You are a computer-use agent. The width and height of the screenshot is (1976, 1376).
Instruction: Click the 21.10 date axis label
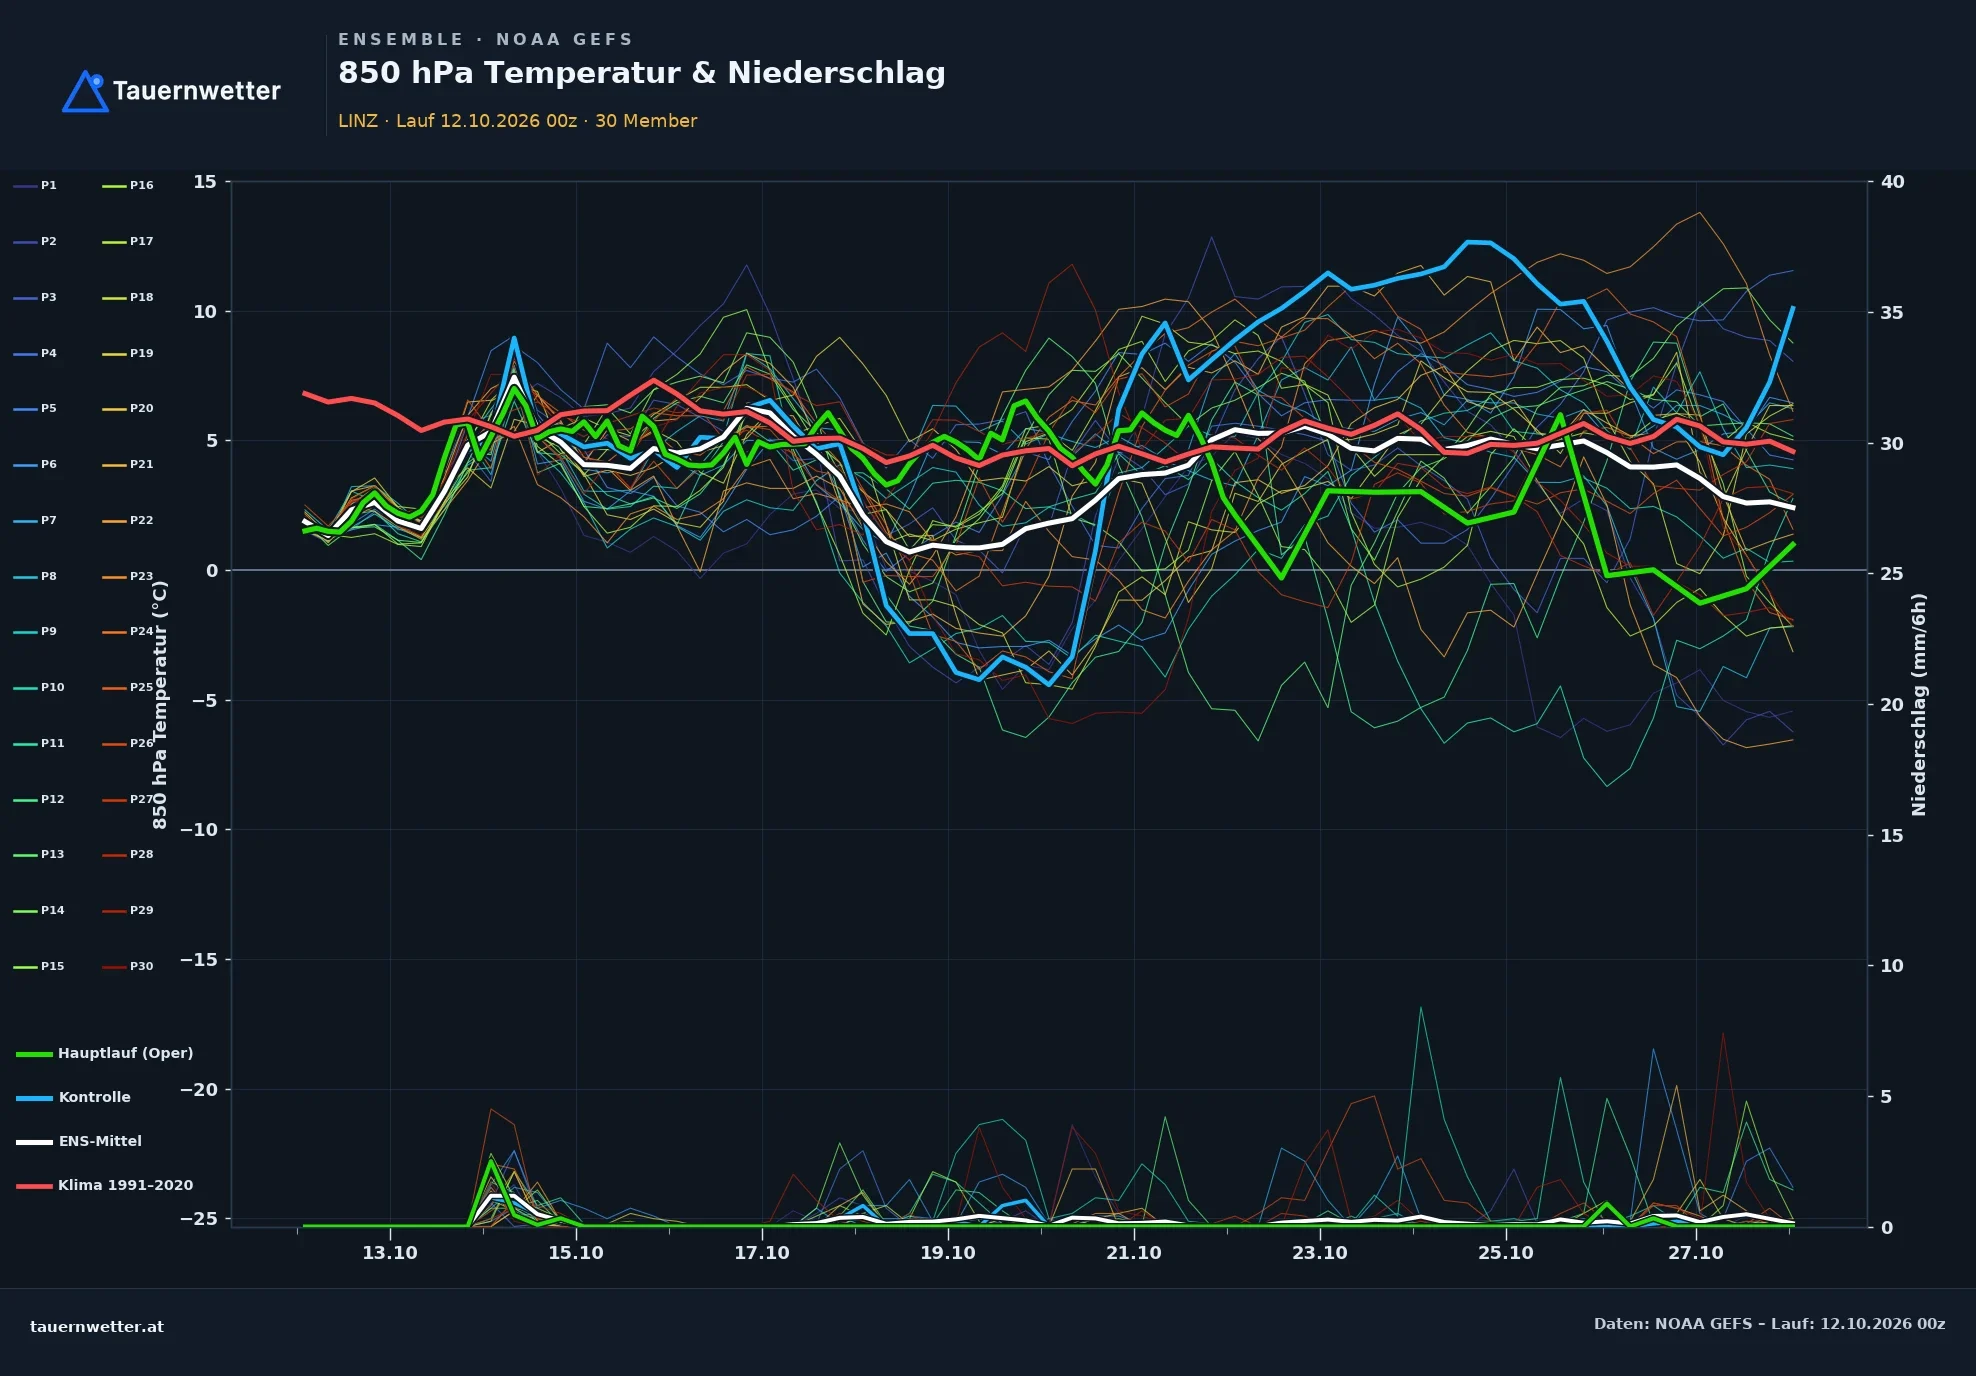[x=1134, y=1253]
